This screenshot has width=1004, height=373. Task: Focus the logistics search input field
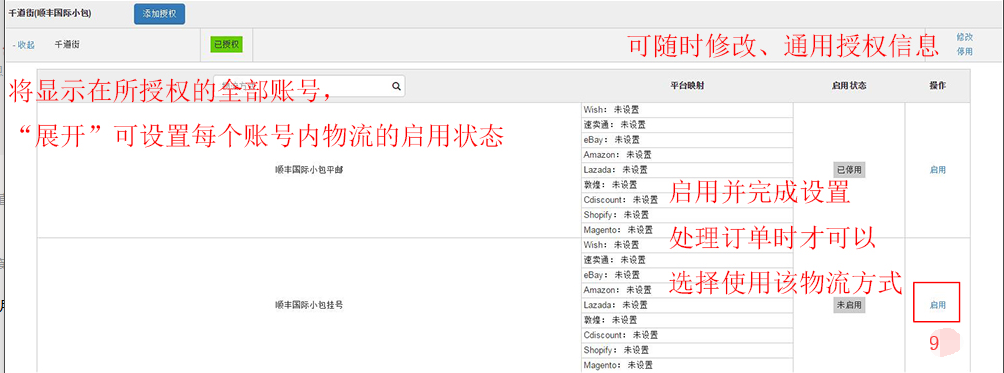coord(309,86)
